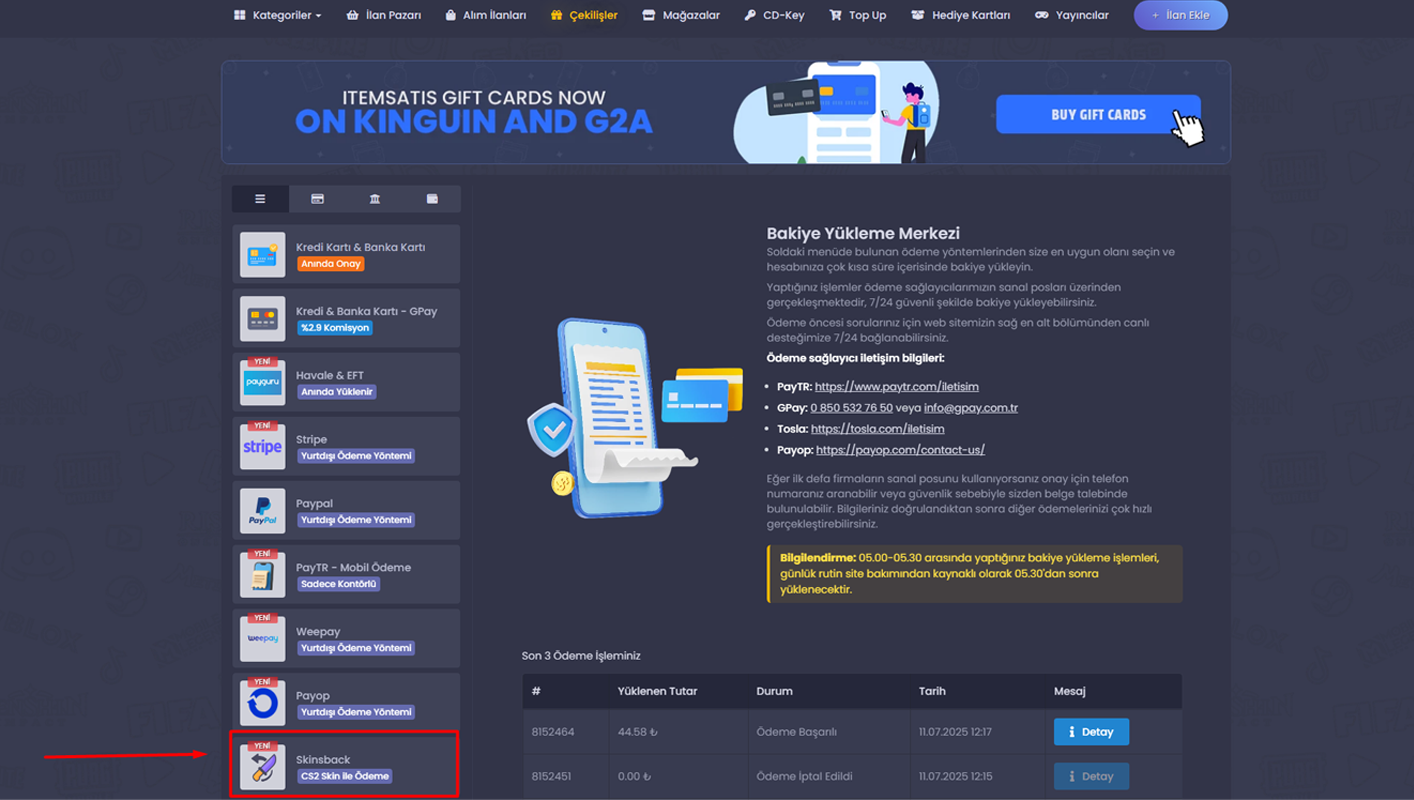Screen dimensions: 1414x800
Task: Open the payop.com/contact-us link
Action: click(x=900, y=450)
